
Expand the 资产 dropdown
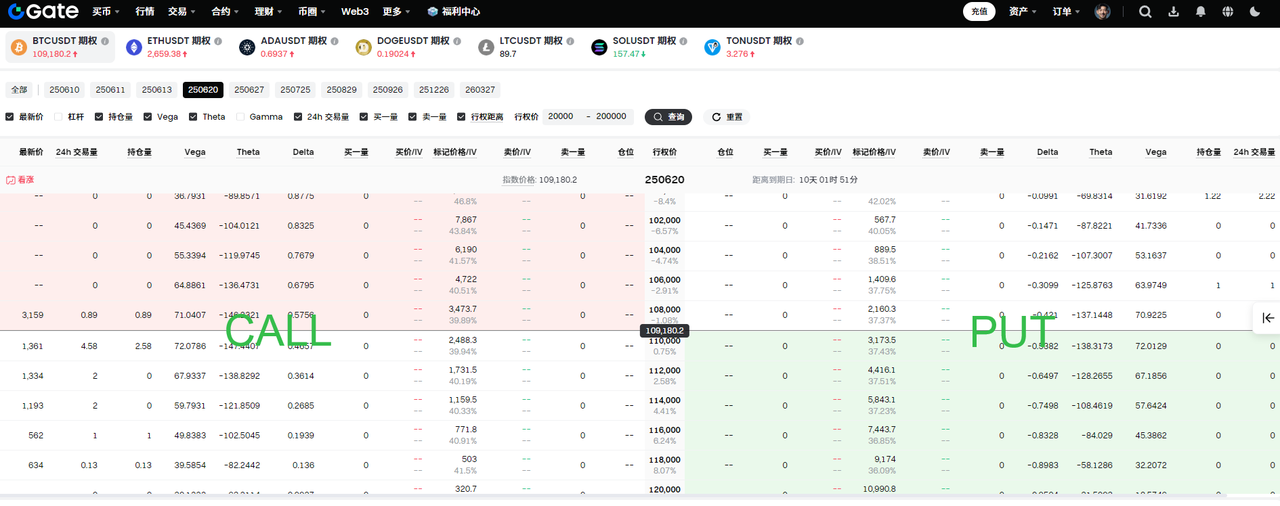[1022, 12]
